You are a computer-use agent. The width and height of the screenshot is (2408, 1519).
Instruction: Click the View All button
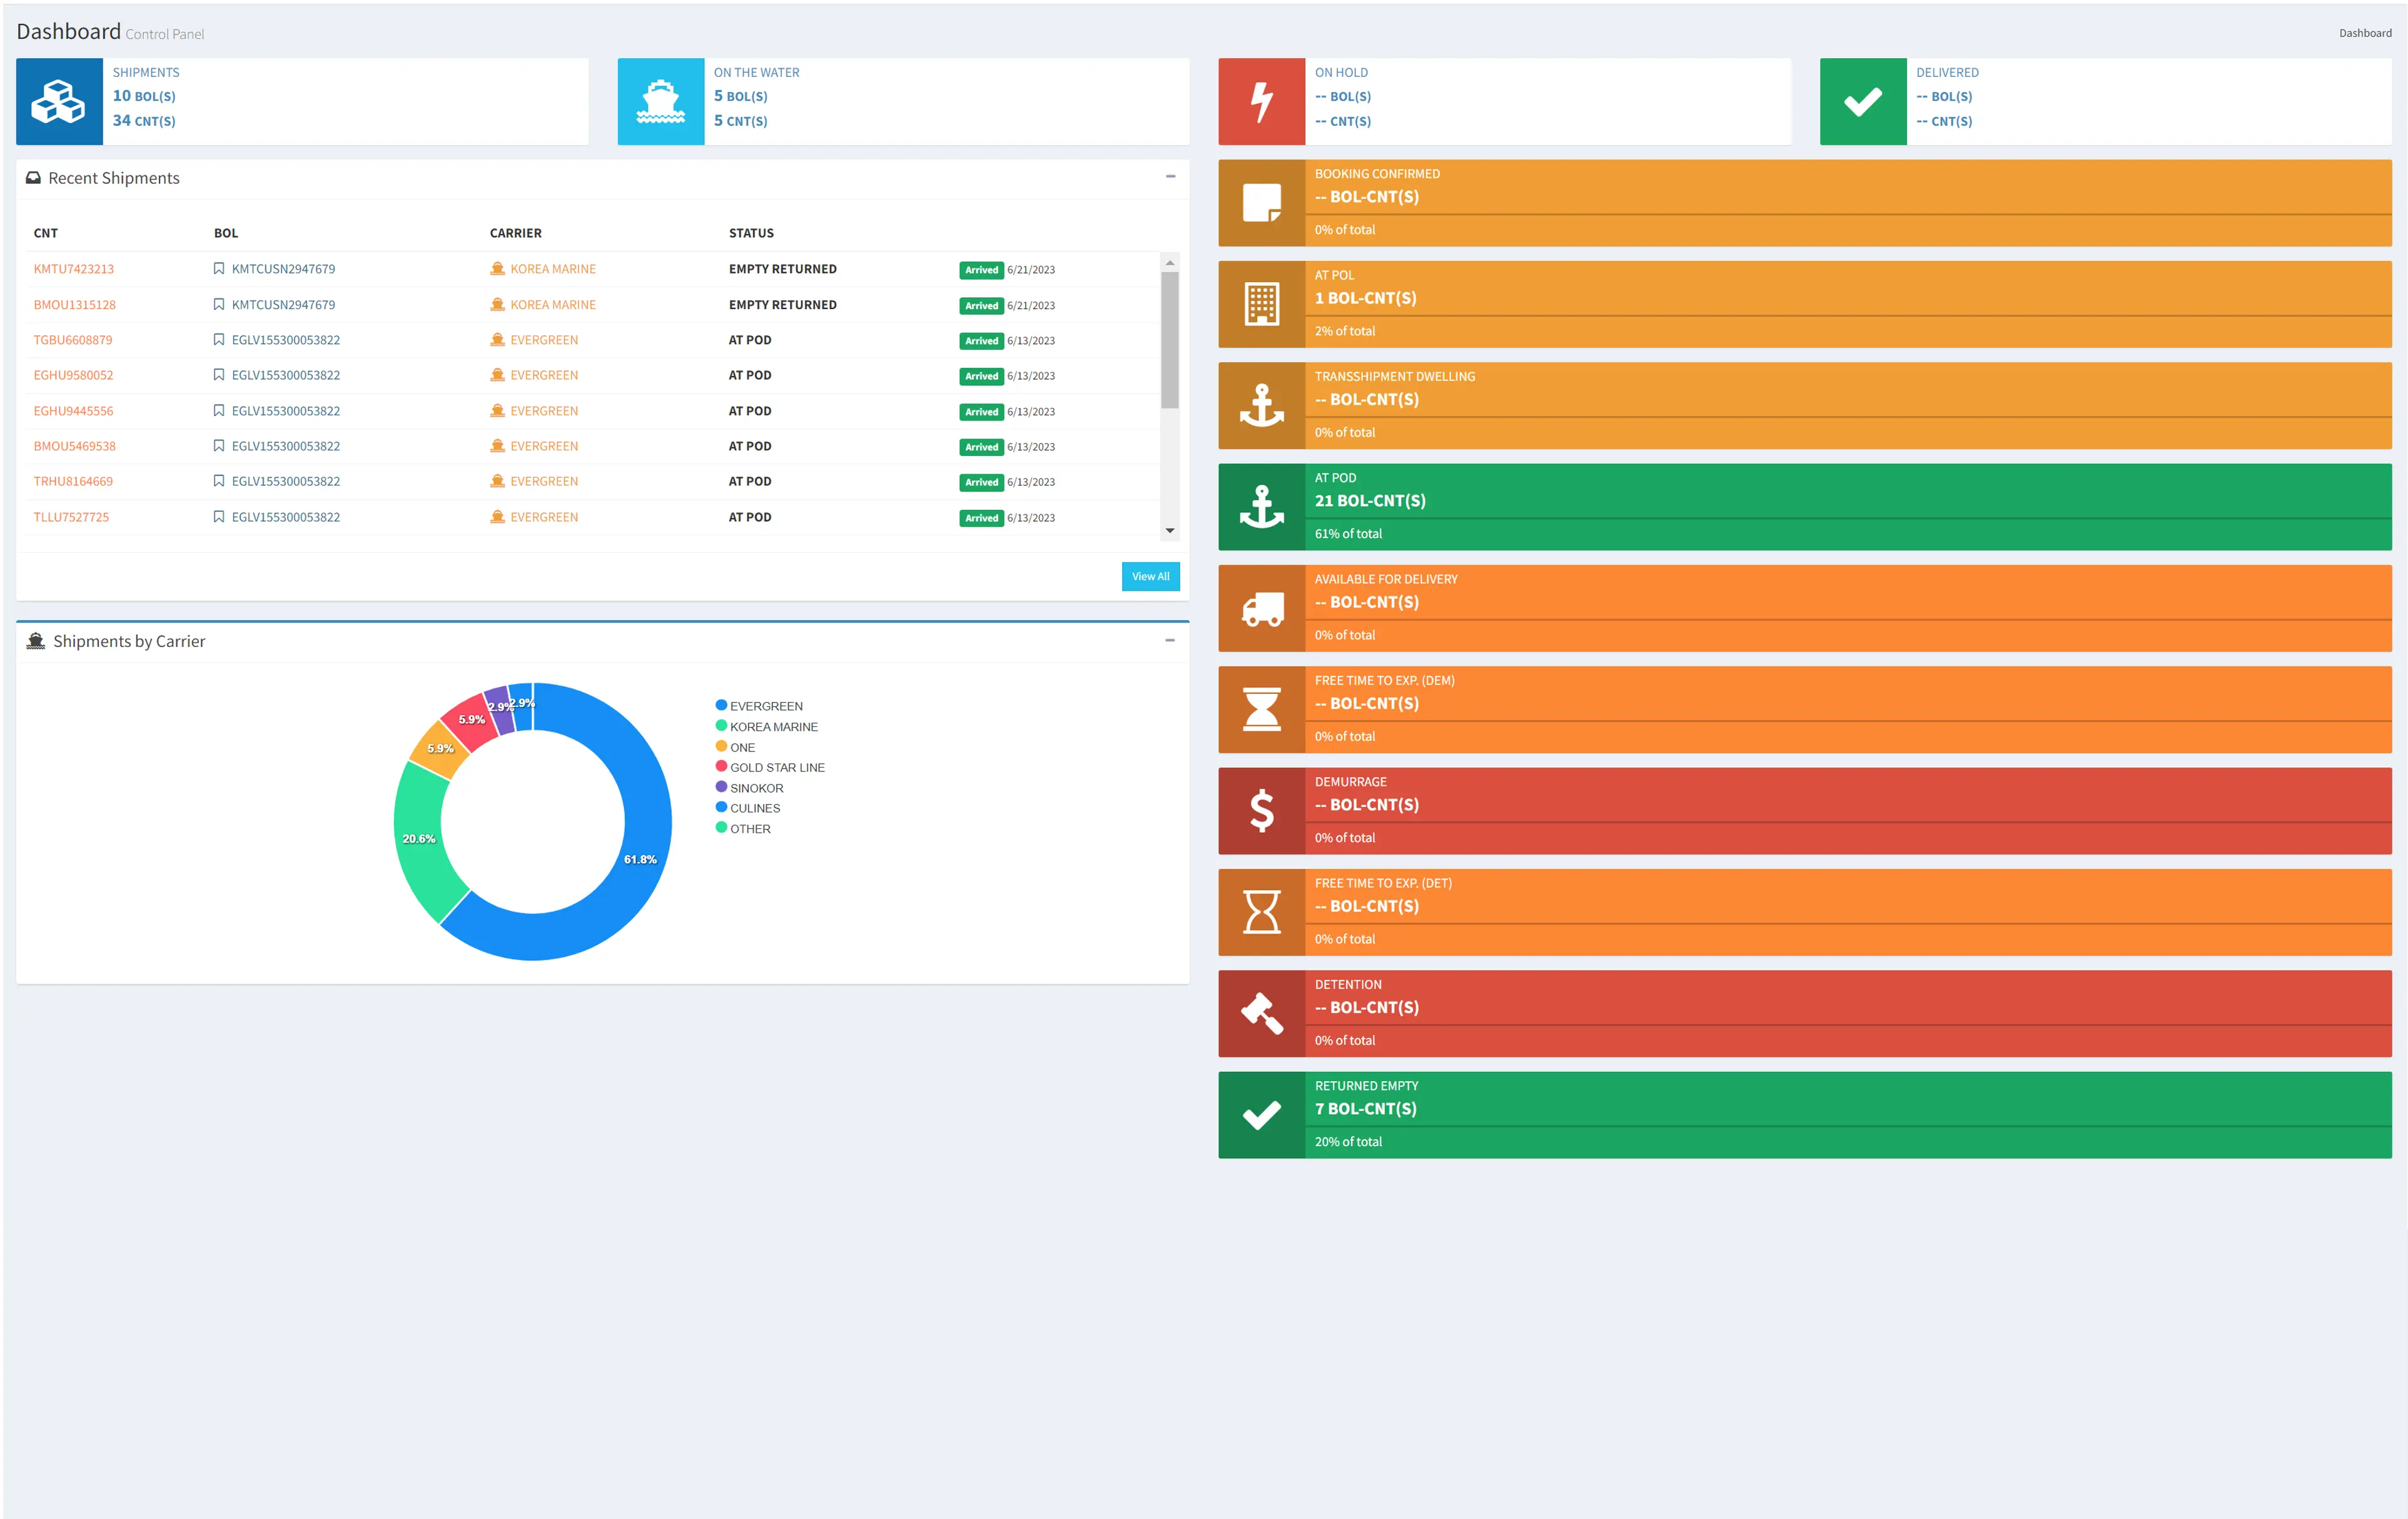click(x=1150, y=576)
